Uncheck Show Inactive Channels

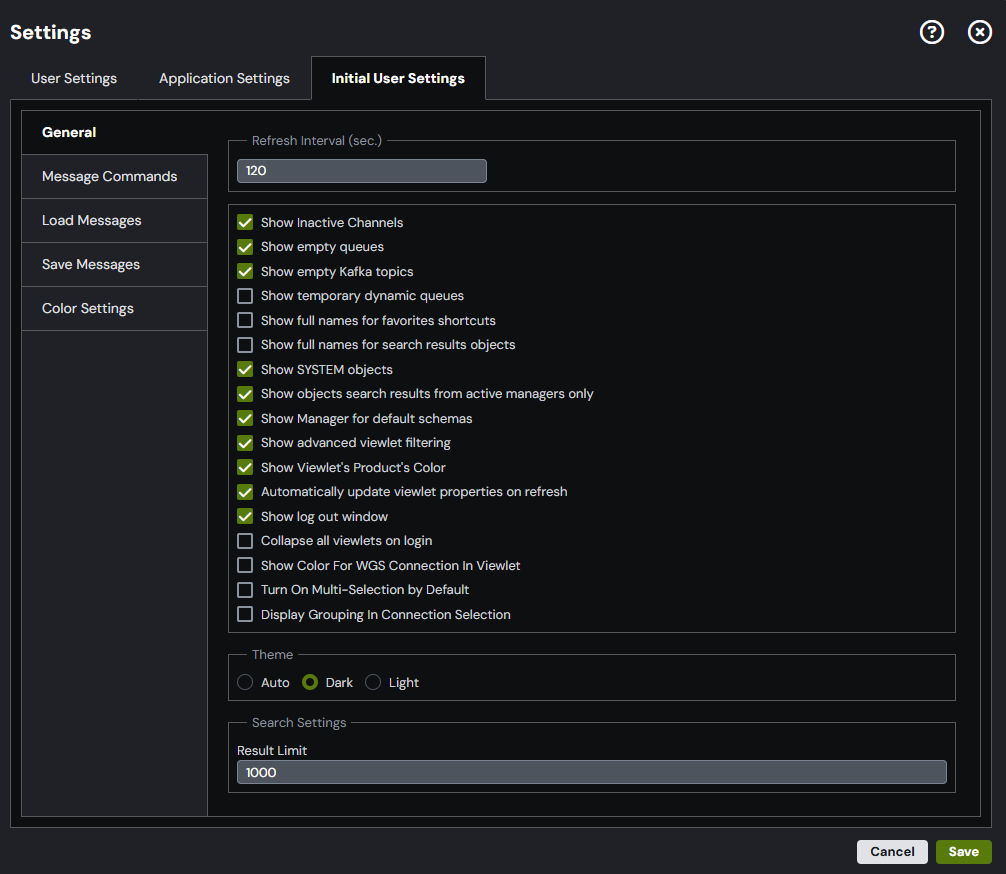(x=245, y=223)
